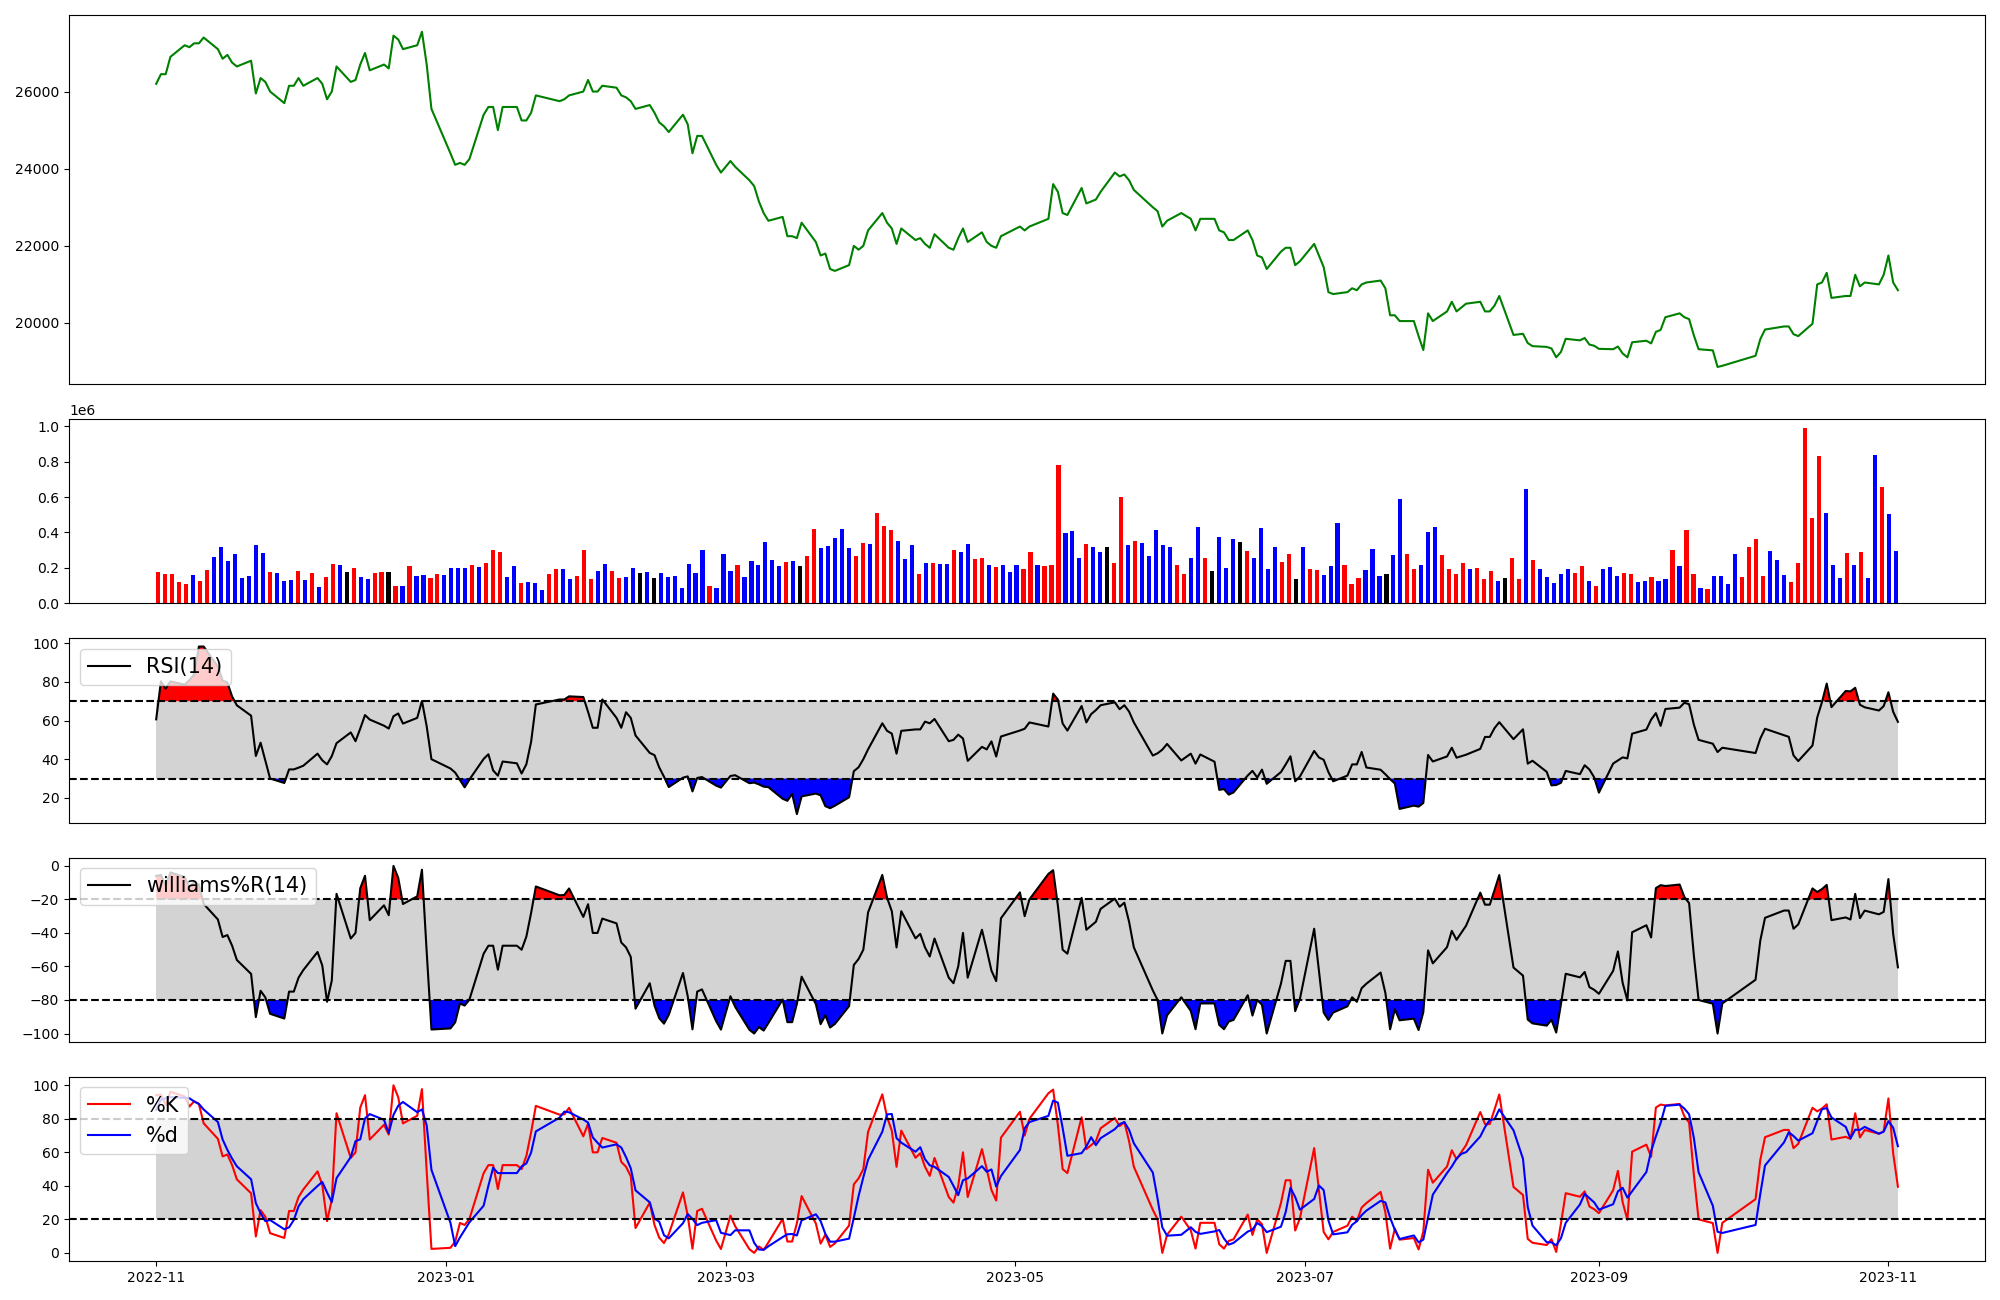Click the 2022-11 date tick label
The height and width of the screenshot is (1300, 2000).
156,1277
